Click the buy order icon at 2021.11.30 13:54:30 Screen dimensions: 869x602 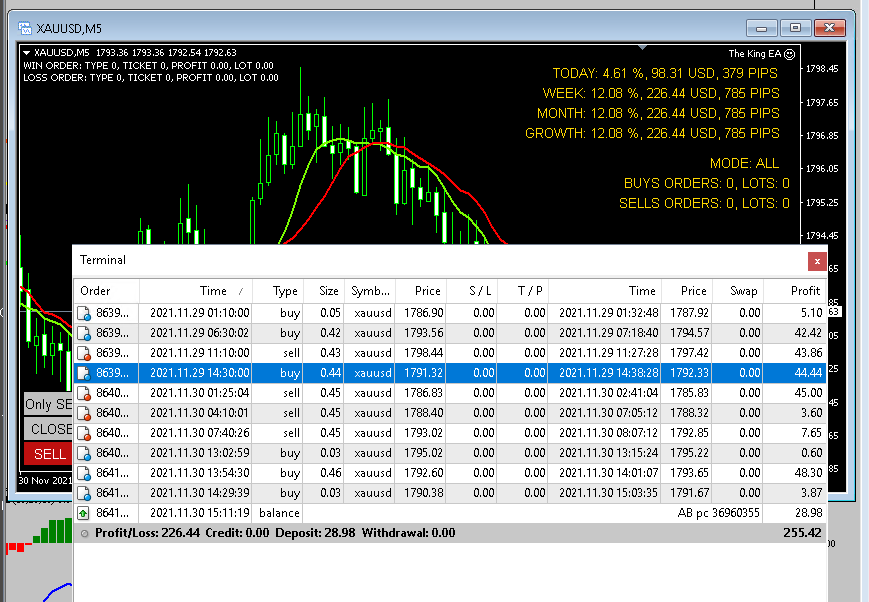[84, 473]
